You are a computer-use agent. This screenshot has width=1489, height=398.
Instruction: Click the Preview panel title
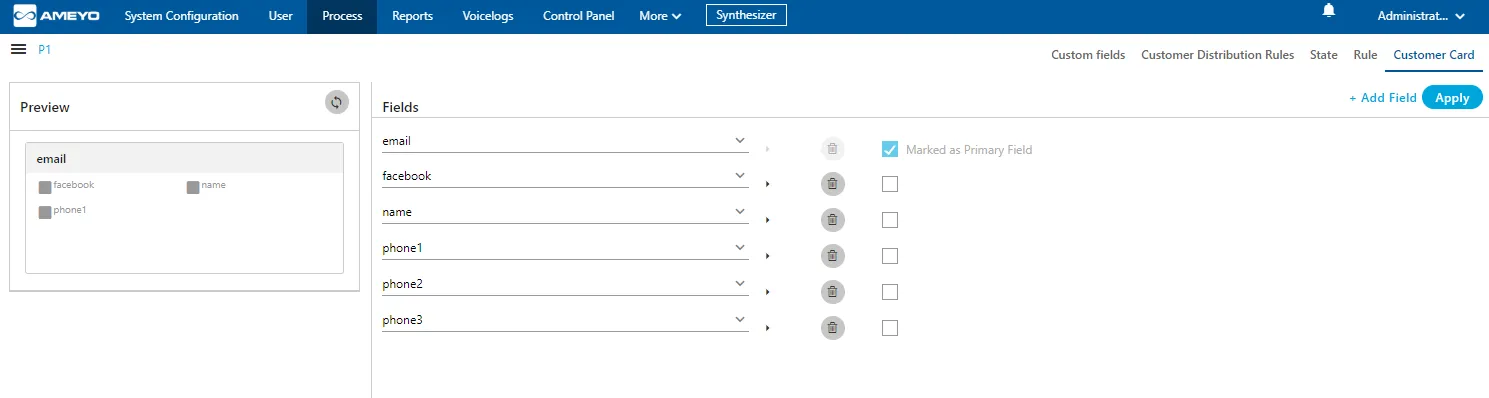pyautogui.click(x=45, y=107)
